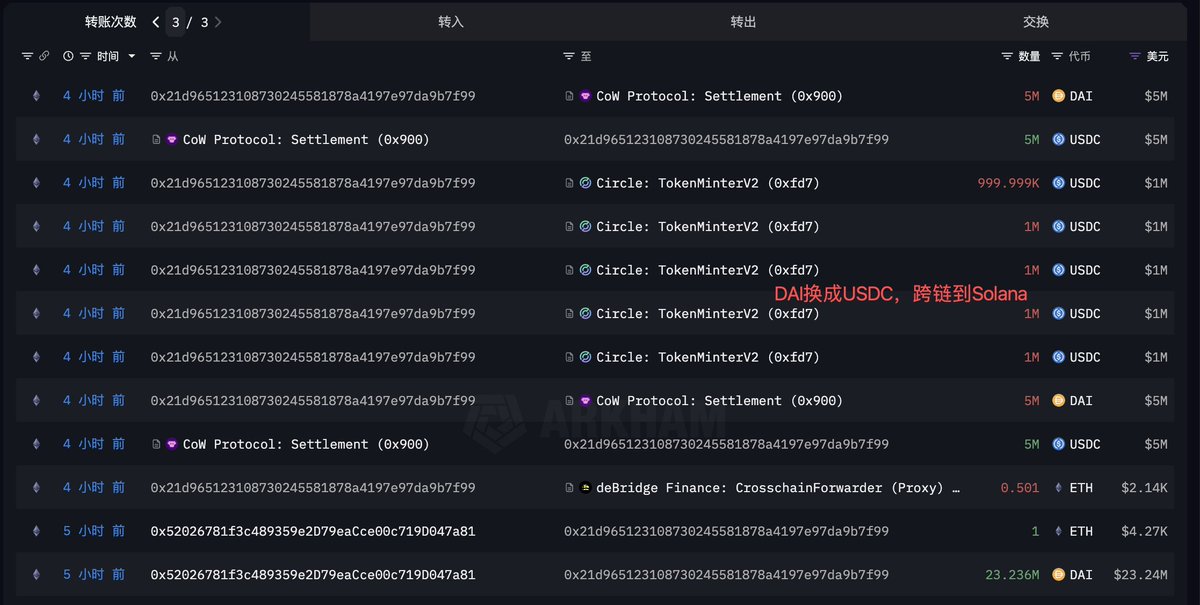This screenshot has height=605, width=1200.
Task: Open sender 0x52026781f3c… in the 23.236M row
Action: coord(313,575)
